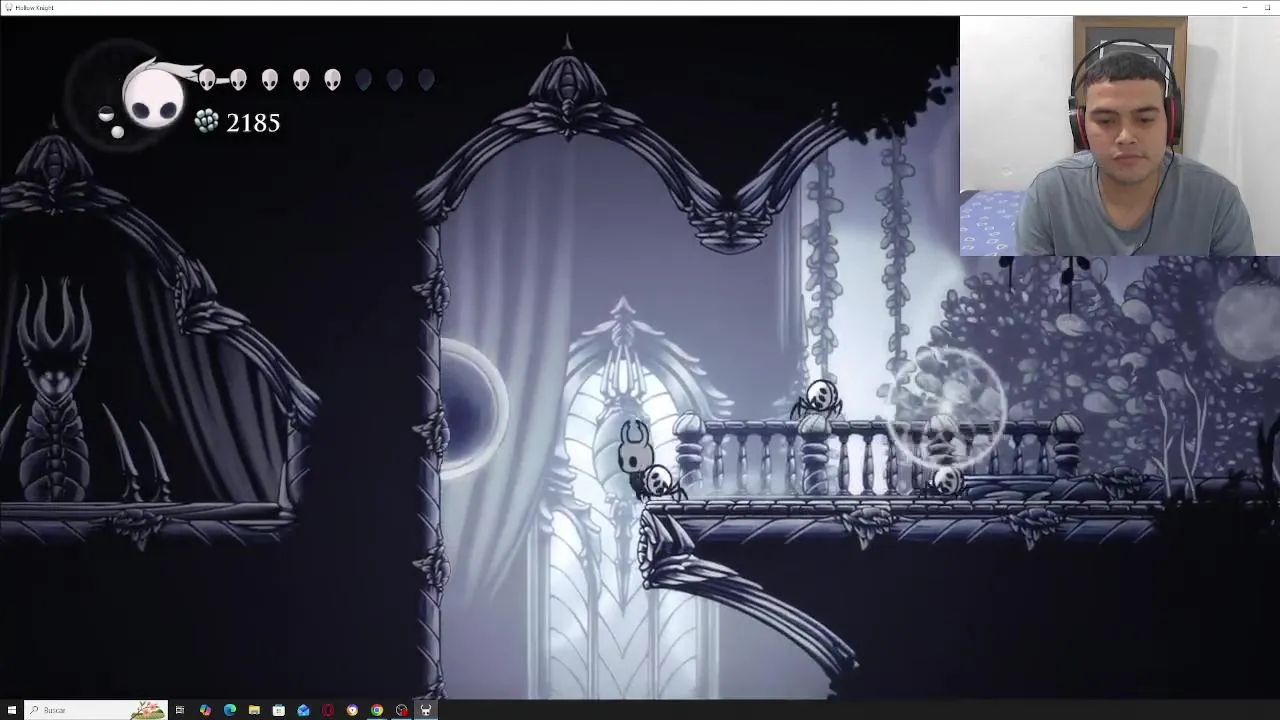Select the Hollow Knight taskbar icon
1280x720 pixels.
tap(426, 710)
